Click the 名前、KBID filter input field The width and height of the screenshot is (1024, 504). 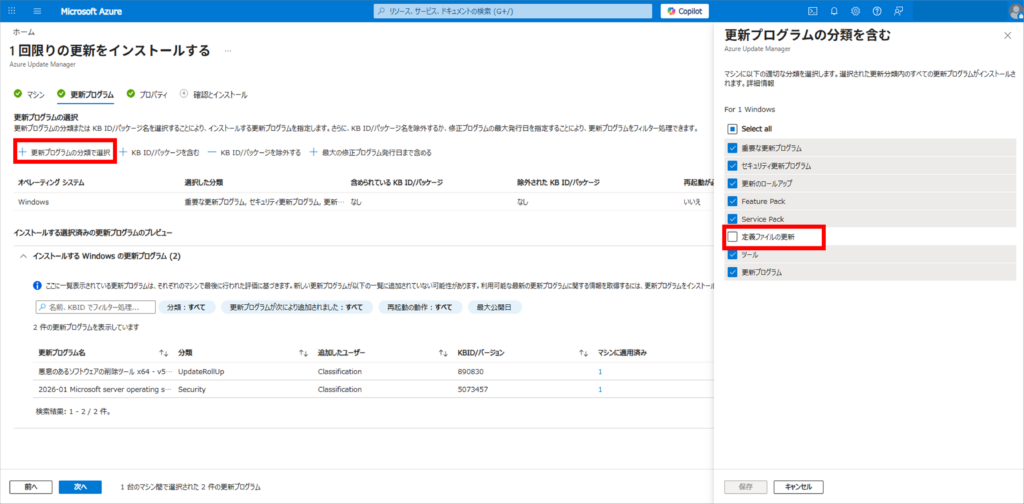click(95, 307)
